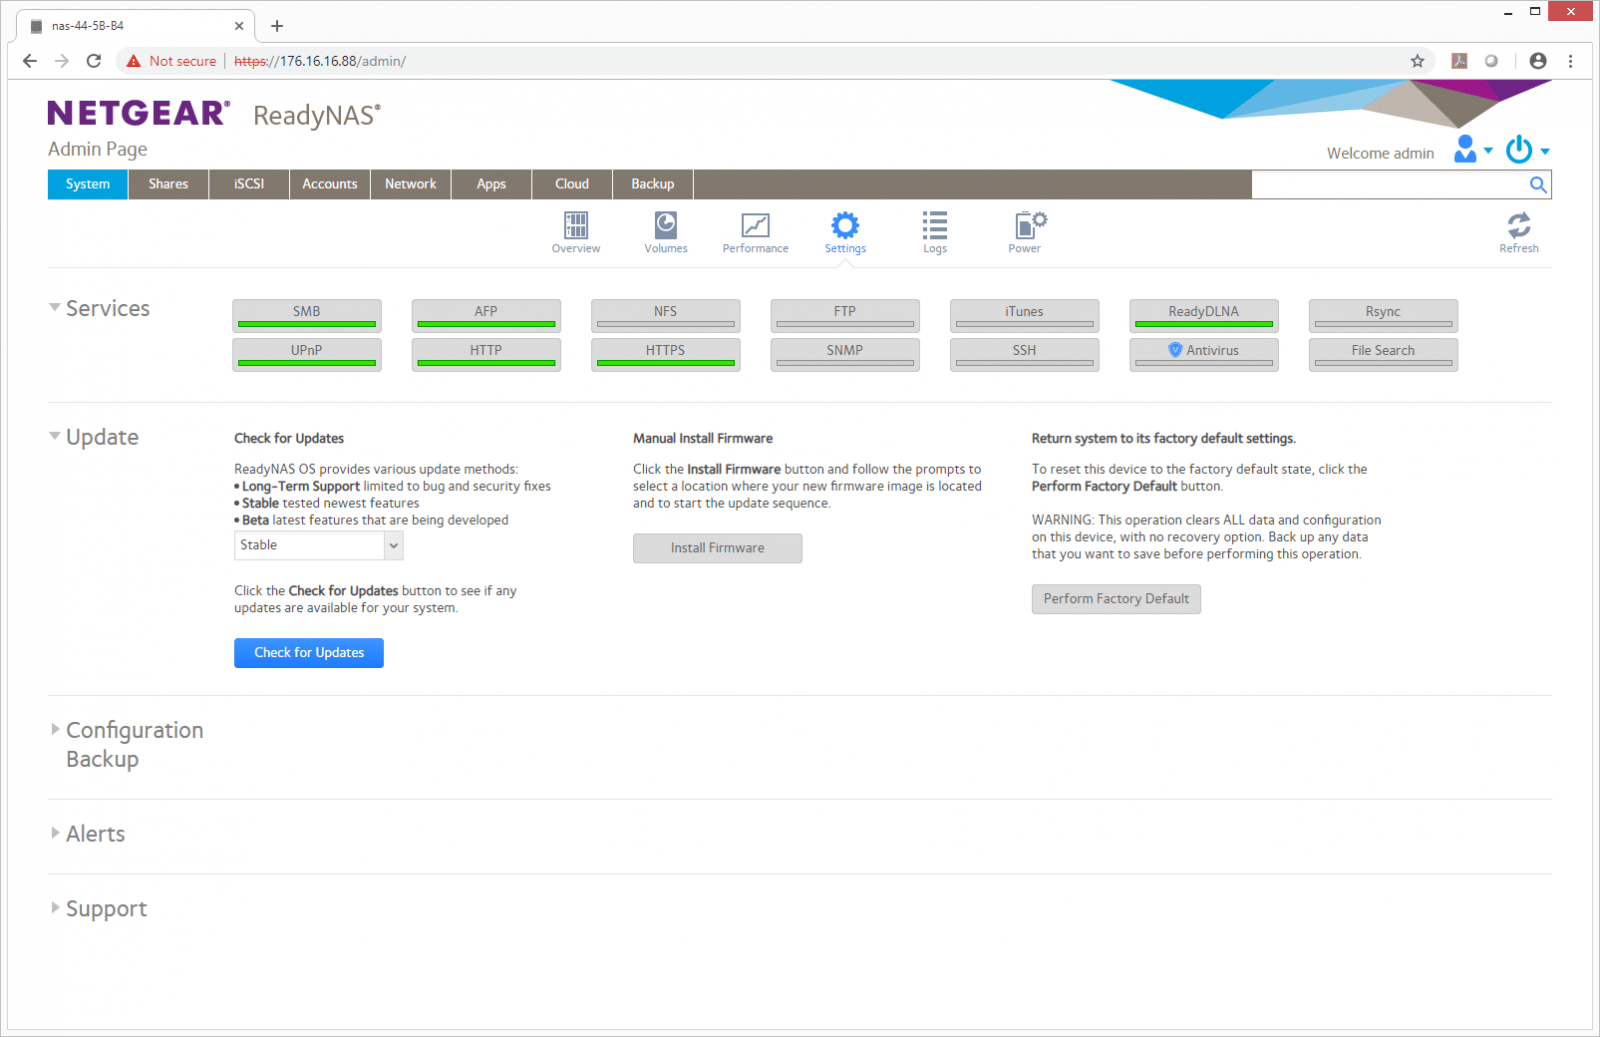Click the Not secure warning icon

[133, 61]
